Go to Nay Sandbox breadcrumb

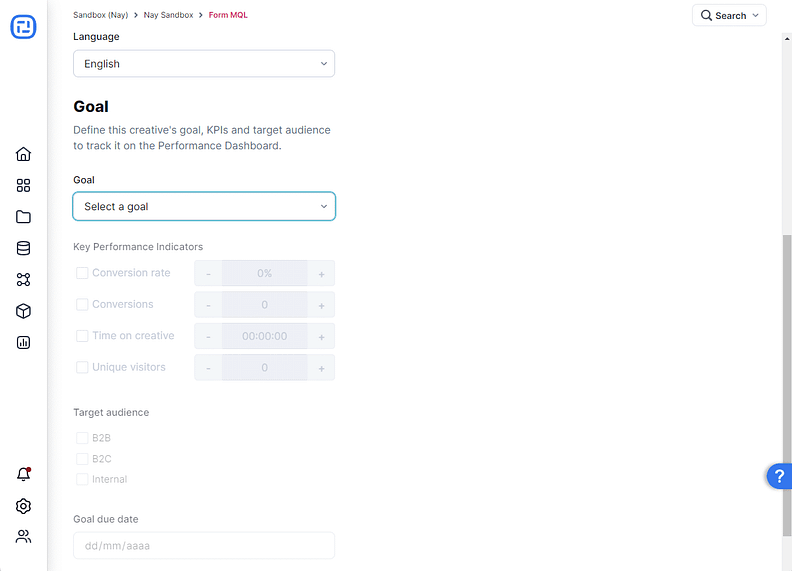(168, 15)
